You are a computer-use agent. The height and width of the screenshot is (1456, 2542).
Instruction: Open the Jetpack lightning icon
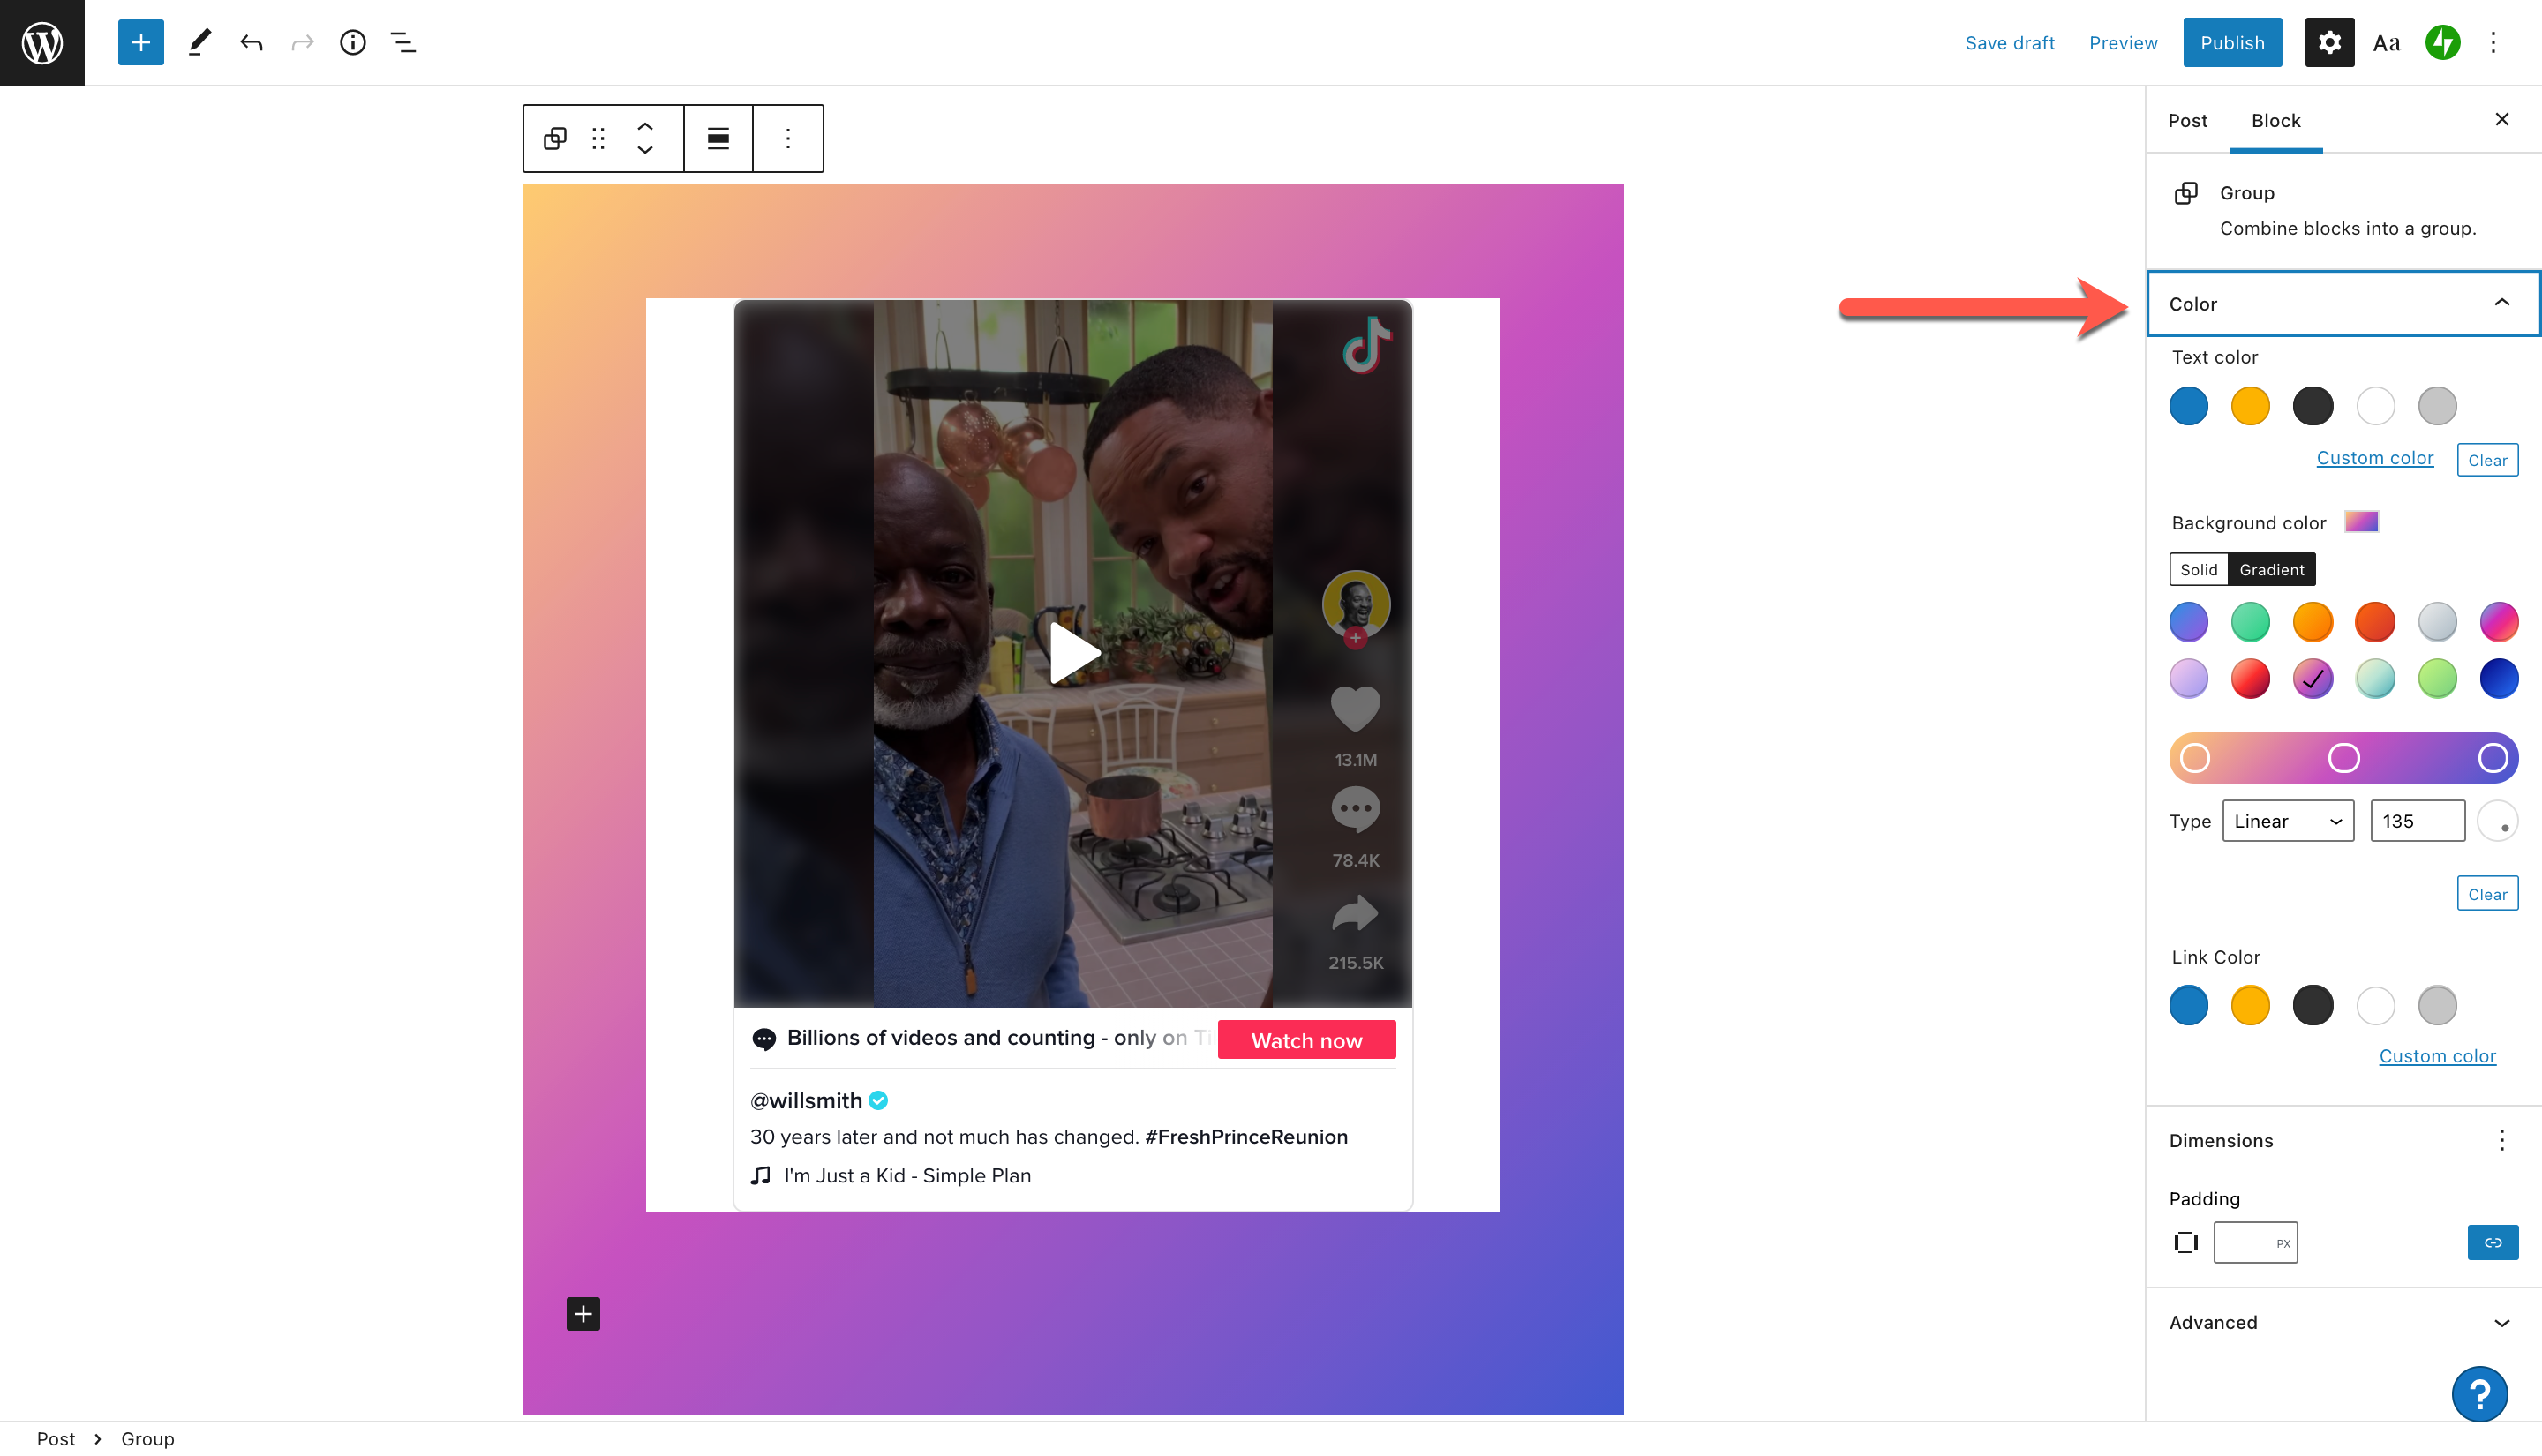[x=2442, y=42]
